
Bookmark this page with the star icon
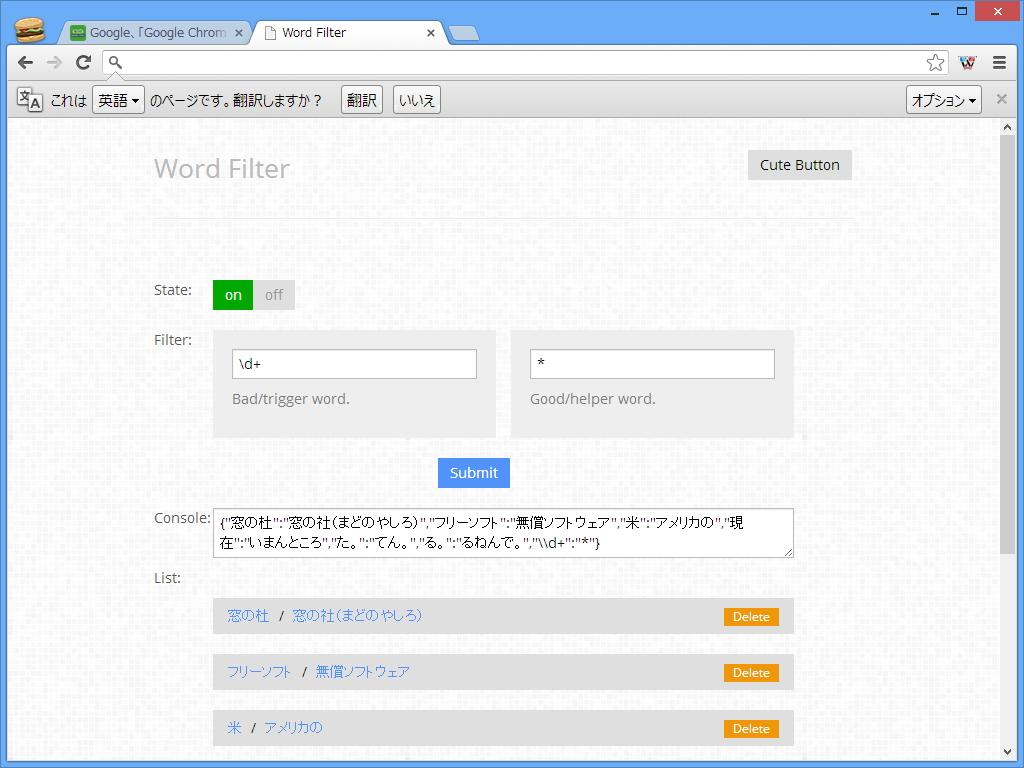pyautogui.click(x=935, y=62)
